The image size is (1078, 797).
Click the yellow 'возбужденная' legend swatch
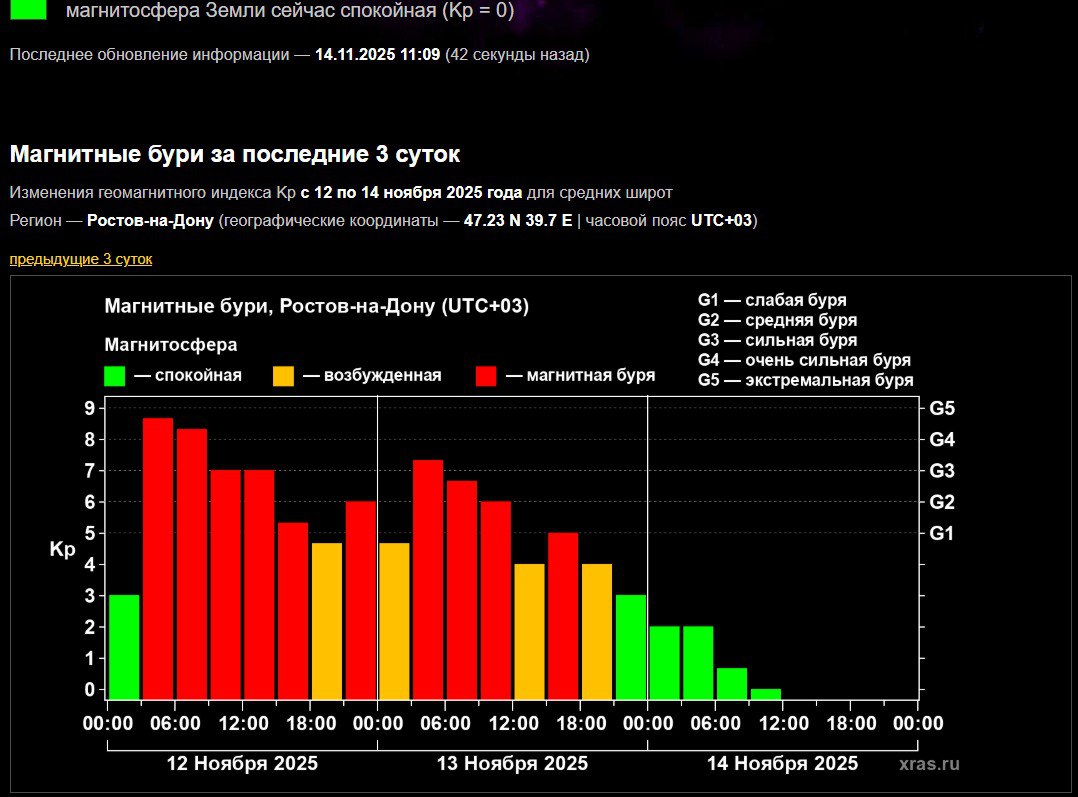pos(284,376)
